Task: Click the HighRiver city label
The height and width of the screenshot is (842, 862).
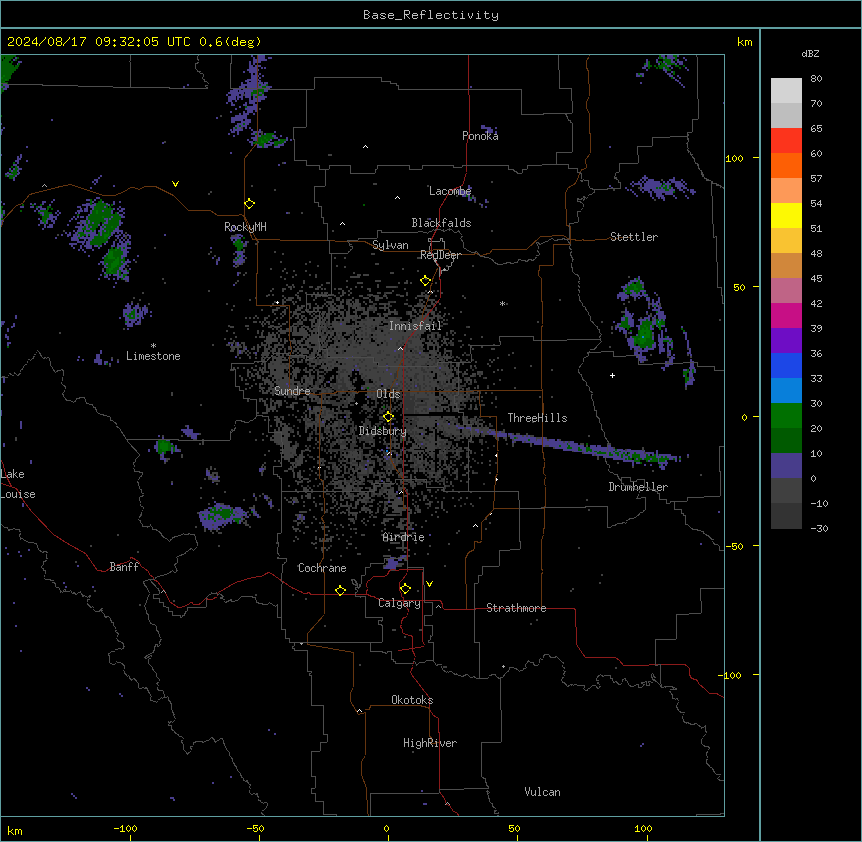Action: (430, 743)
